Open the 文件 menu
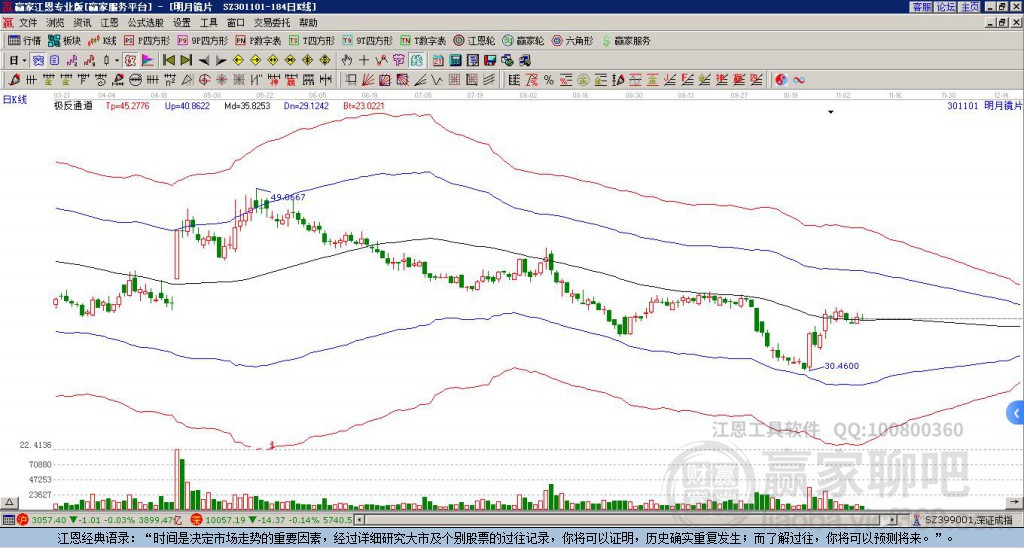 (x=28, y=23)
